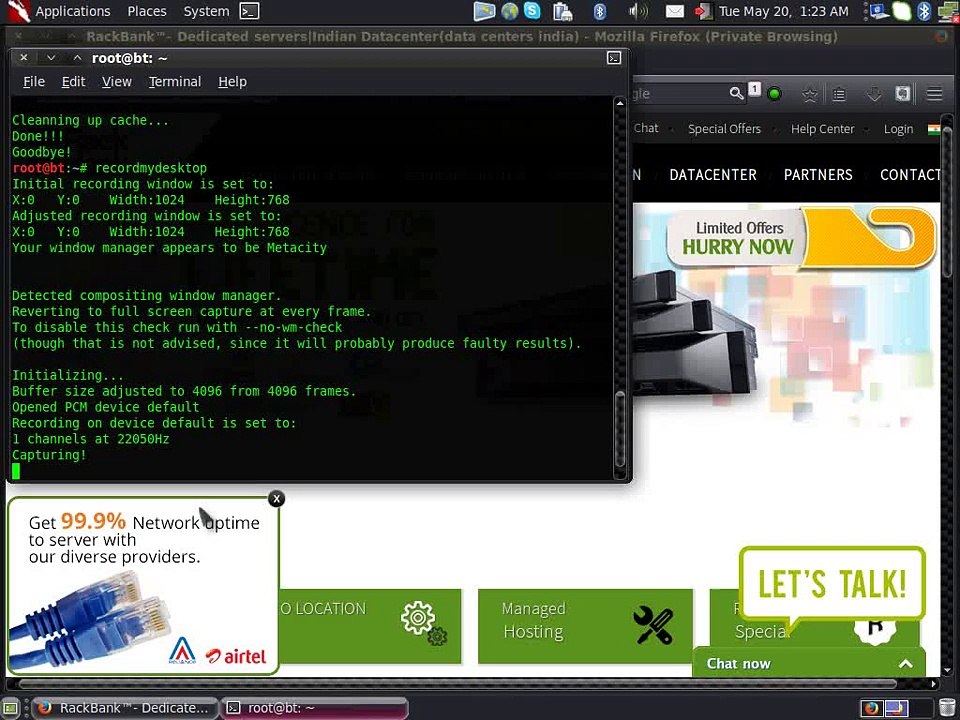
Task: Open the Firefox hamburger menu
Action: [x=934, y=94]
